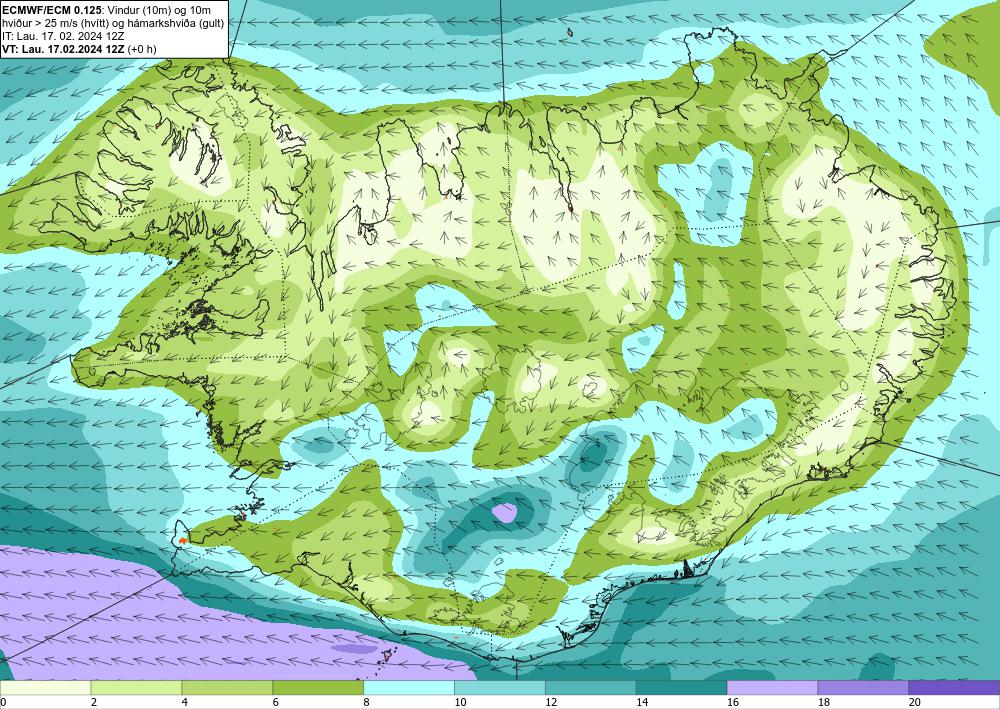The image size is (1000, 709).
Task: Click the legend scale label "18"
Action: click(823, 702)
